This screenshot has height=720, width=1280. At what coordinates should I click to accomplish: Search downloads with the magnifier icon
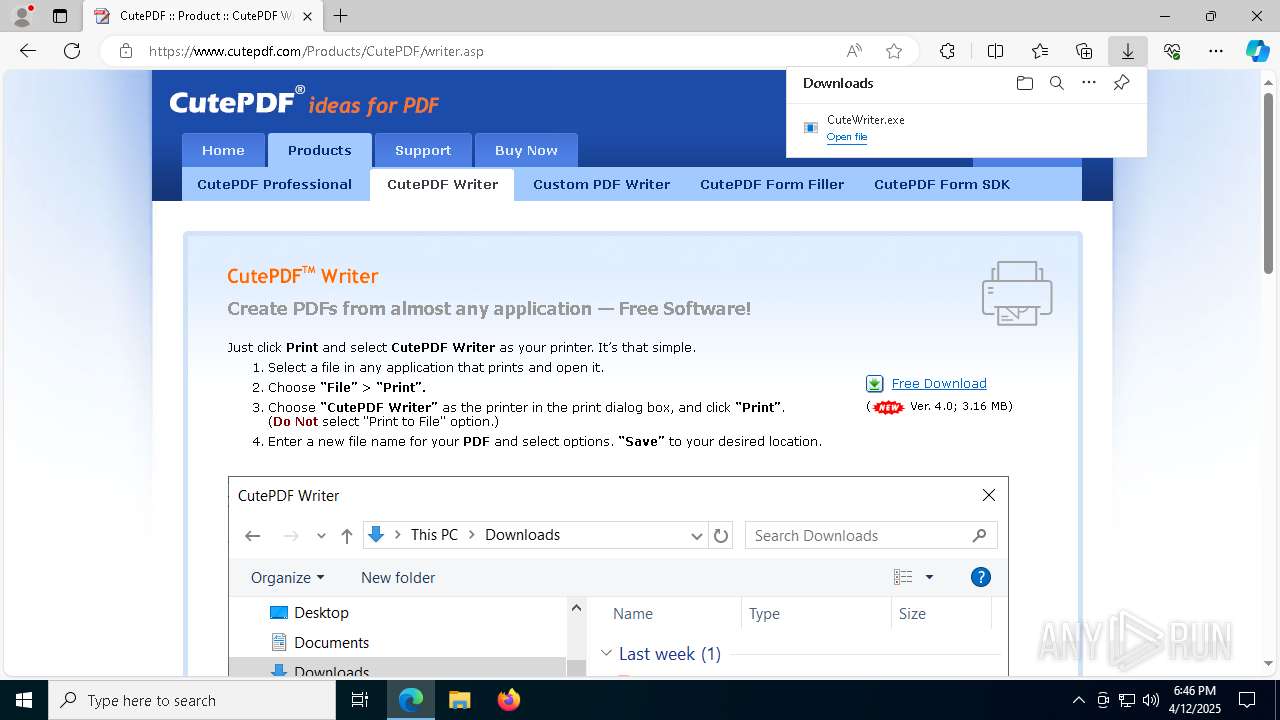1057,83
